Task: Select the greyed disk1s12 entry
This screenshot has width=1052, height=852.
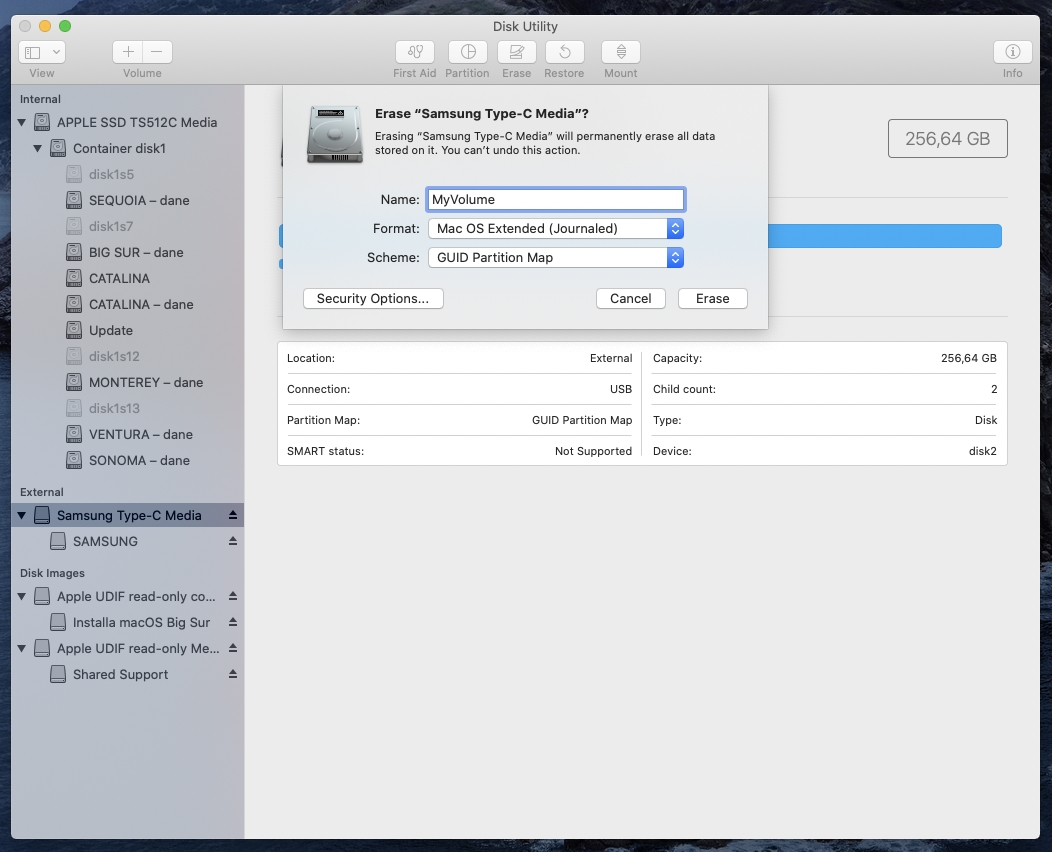Action: click(127, 356)
